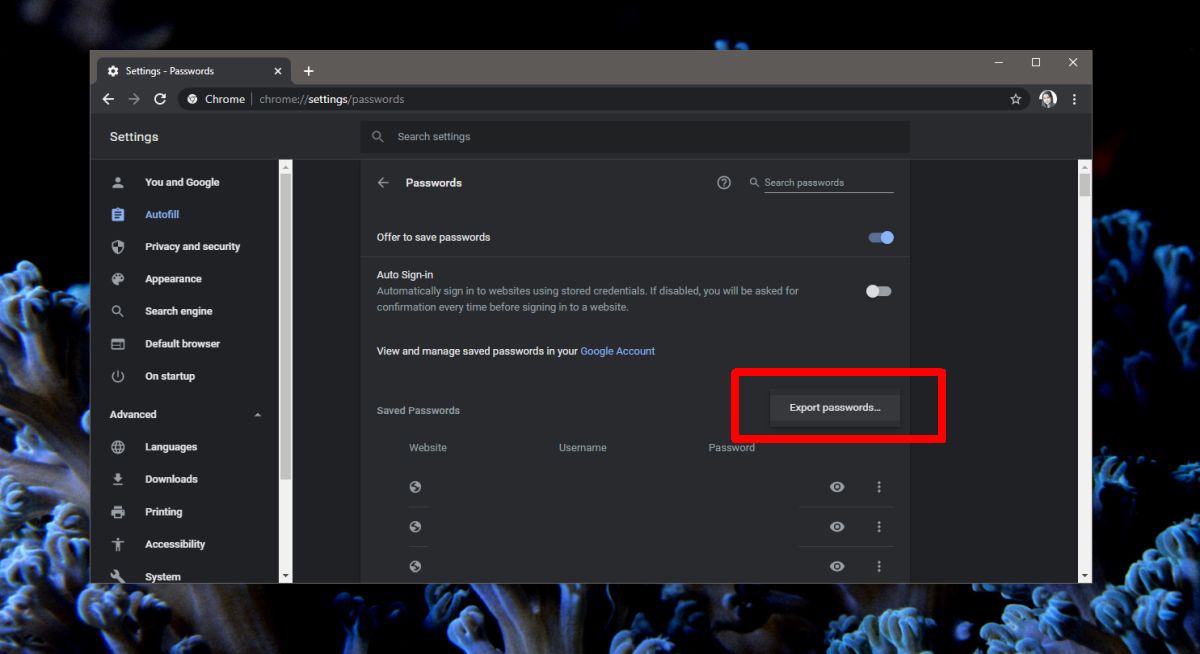
Task: Click the address bar URL
Action: (x=332, y=99)
